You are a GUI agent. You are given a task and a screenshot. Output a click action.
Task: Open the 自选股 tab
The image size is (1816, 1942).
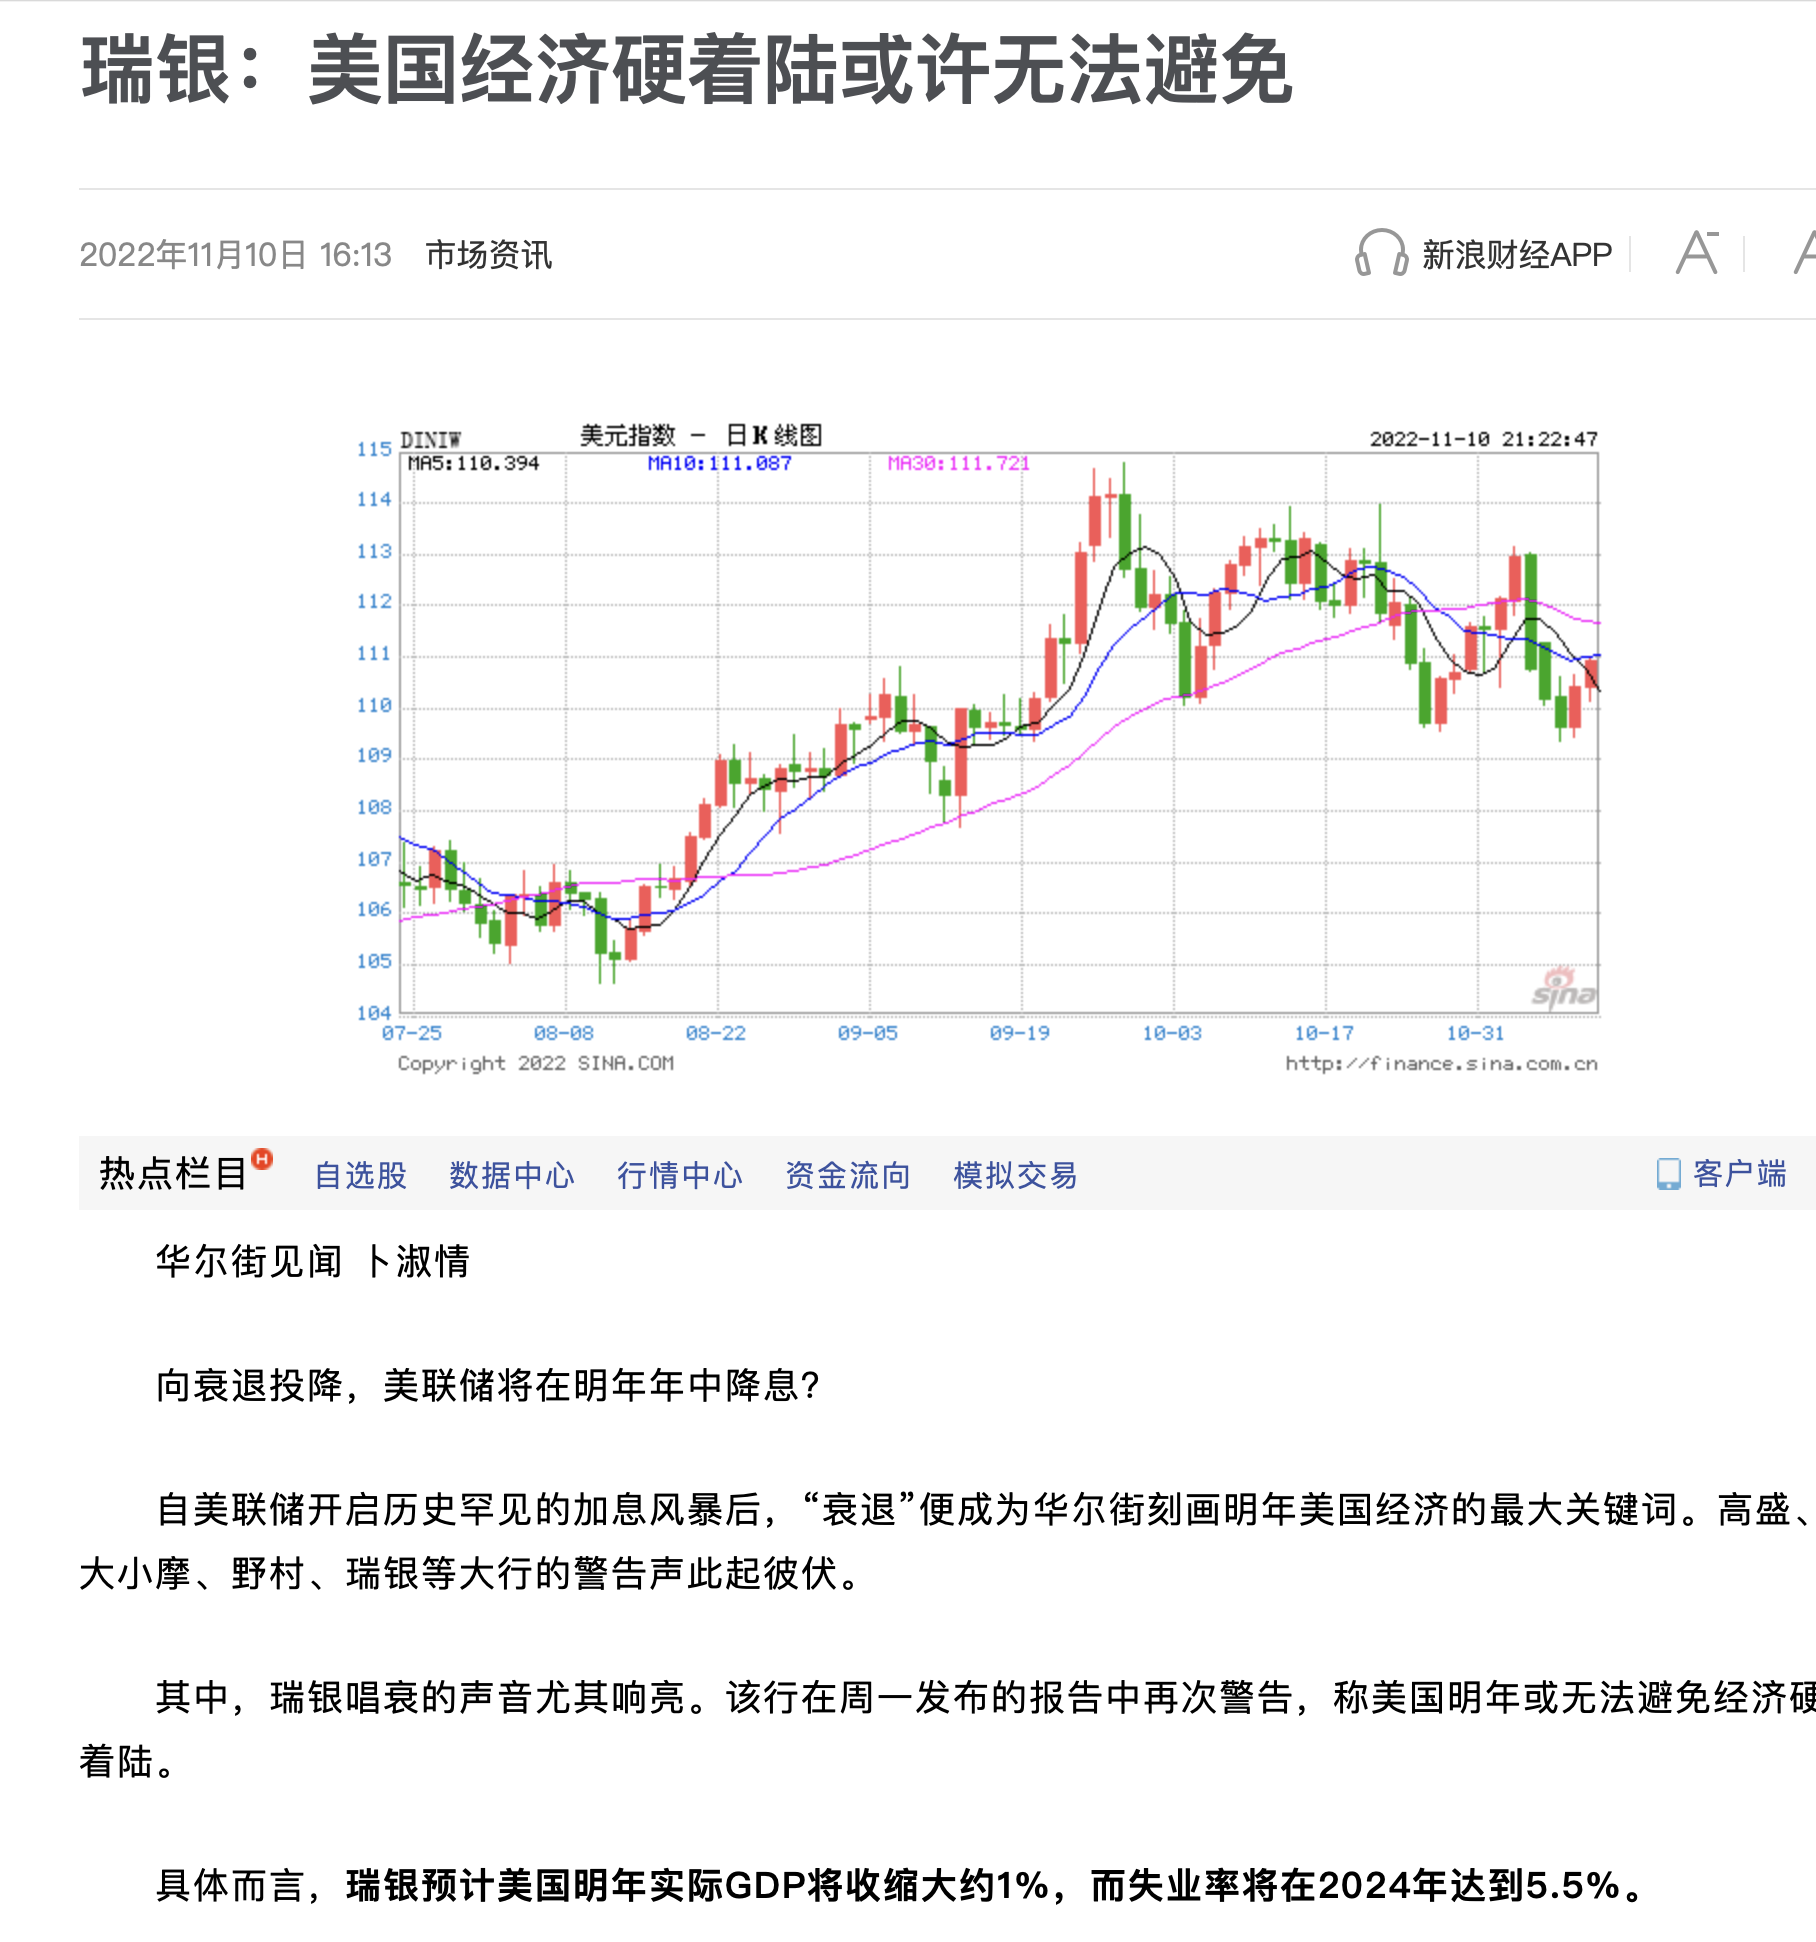coord(361,1175)
